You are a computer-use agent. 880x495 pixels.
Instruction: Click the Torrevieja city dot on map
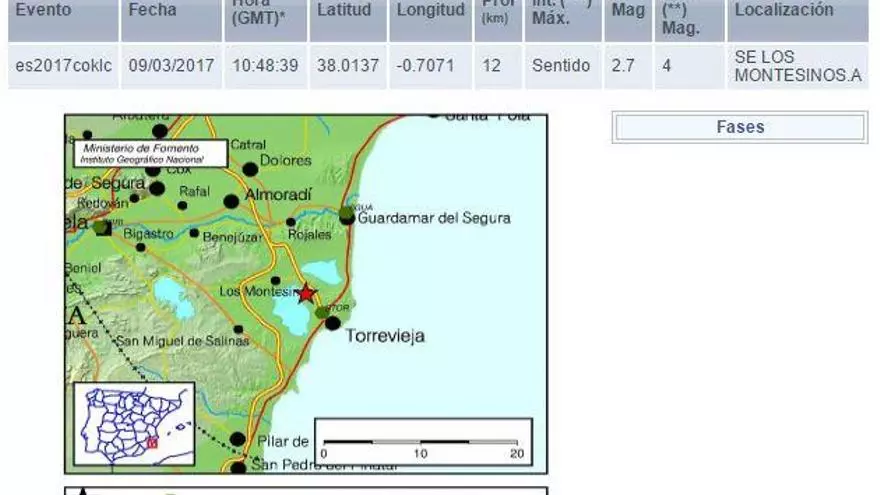click(x=333, y=323)
